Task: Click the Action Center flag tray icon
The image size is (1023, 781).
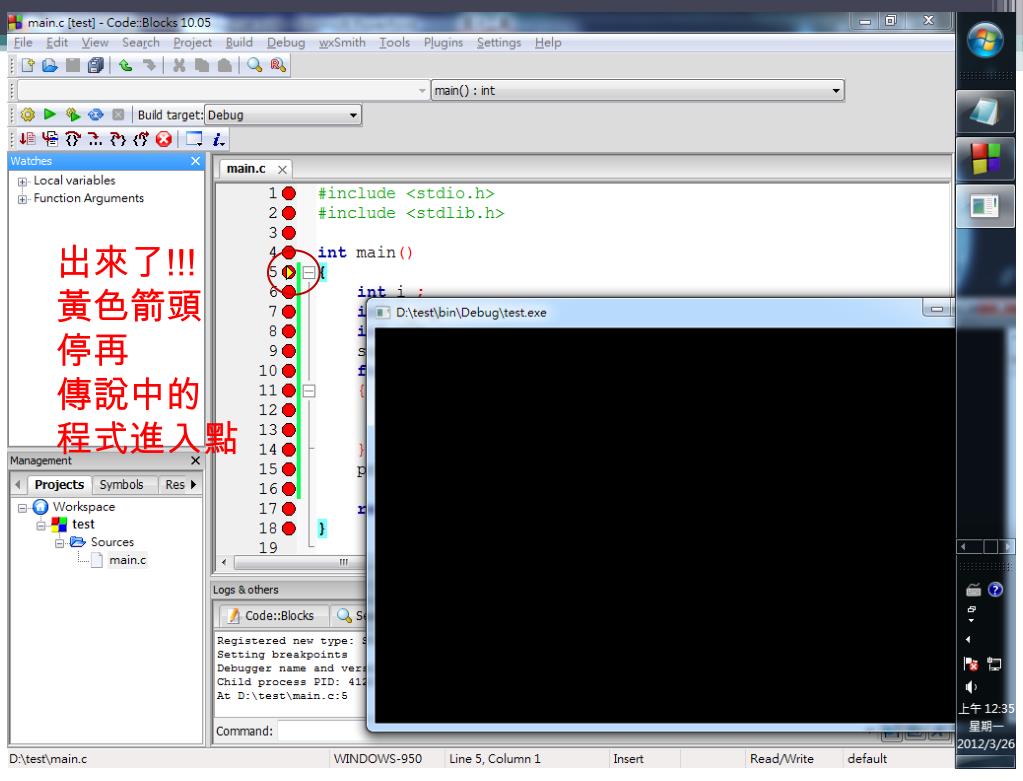Action: coord(971,664)
